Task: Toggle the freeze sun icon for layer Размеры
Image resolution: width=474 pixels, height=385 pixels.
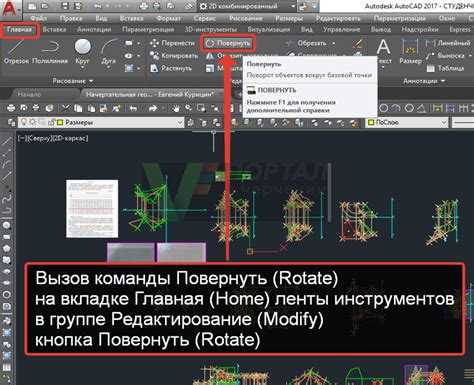Action: click(33, 122)
